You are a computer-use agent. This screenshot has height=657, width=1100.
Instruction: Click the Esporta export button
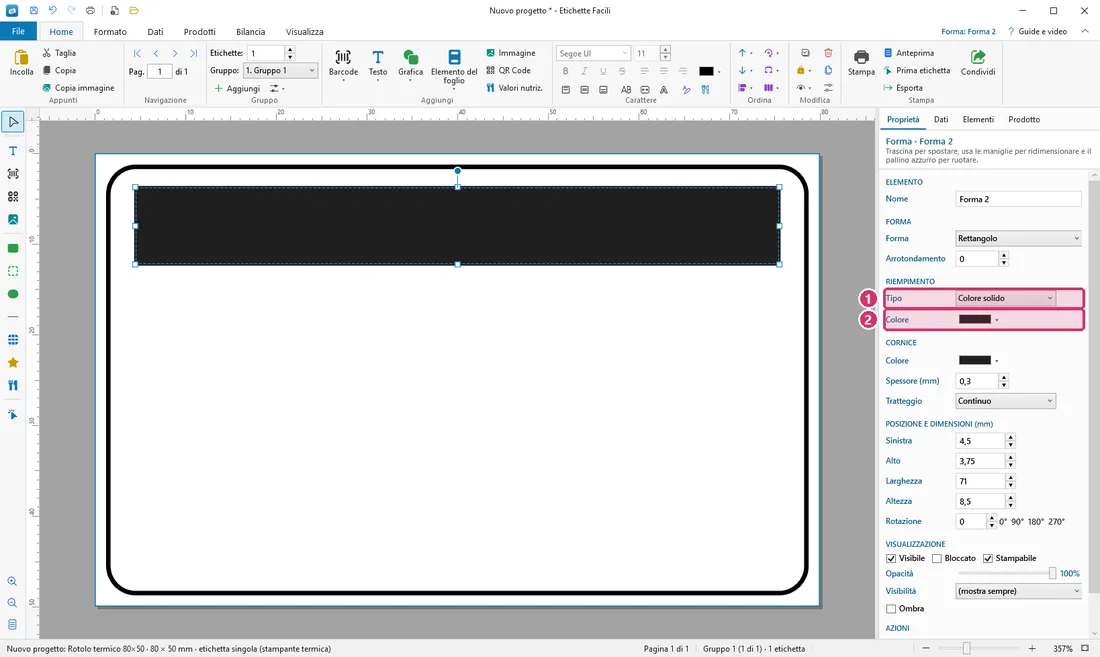pyautogui.click(x=904, y=88)
